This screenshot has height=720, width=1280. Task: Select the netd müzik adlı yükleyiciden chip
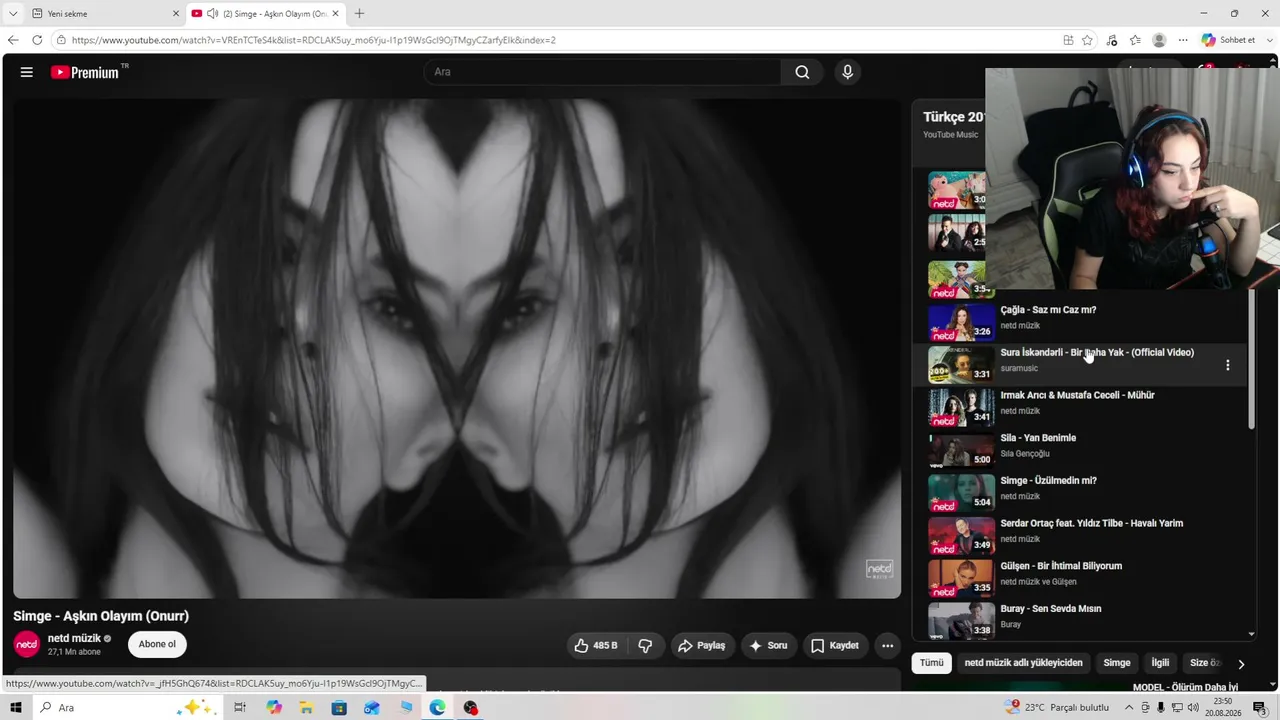pos(1023,663)
